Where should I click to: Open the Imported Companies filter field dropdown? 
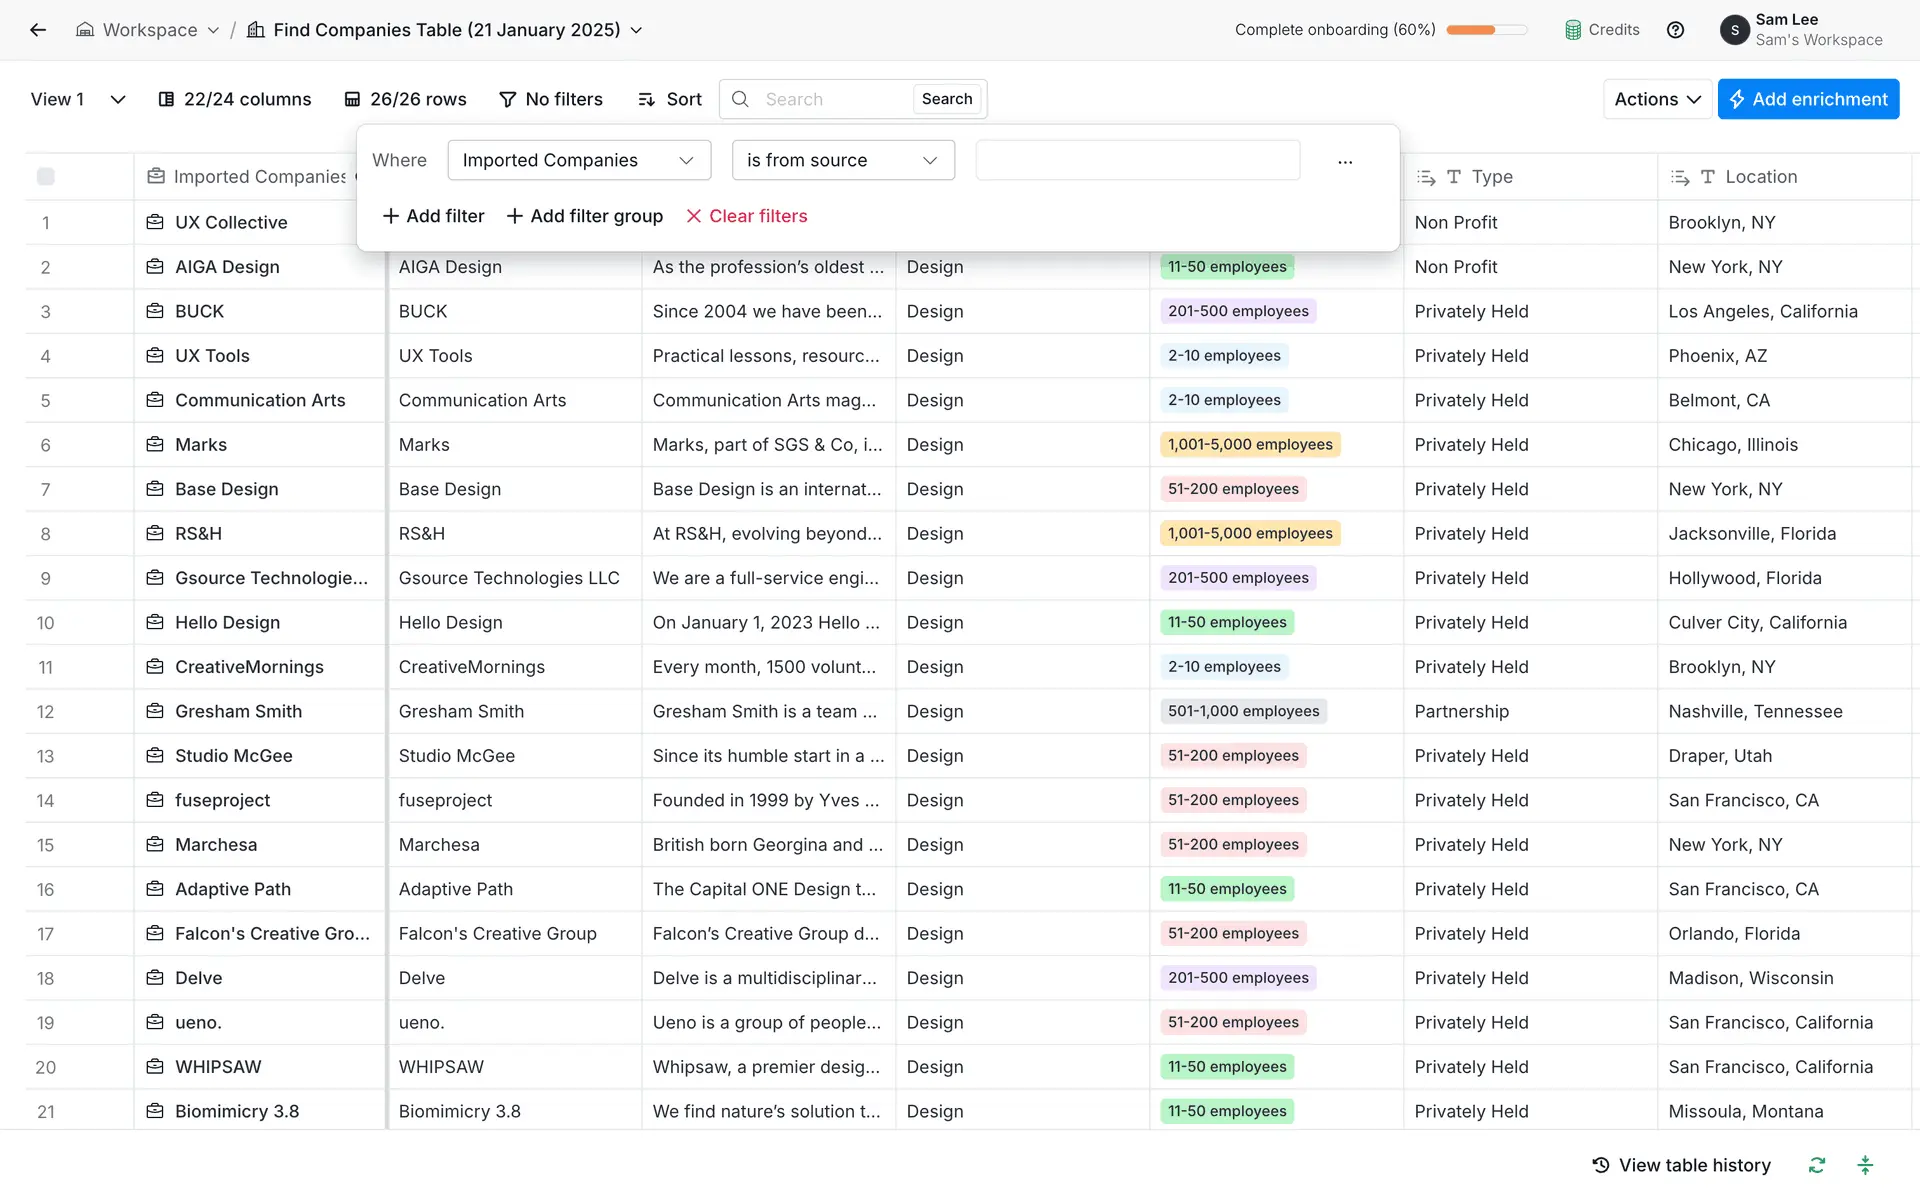click(579, 160)
